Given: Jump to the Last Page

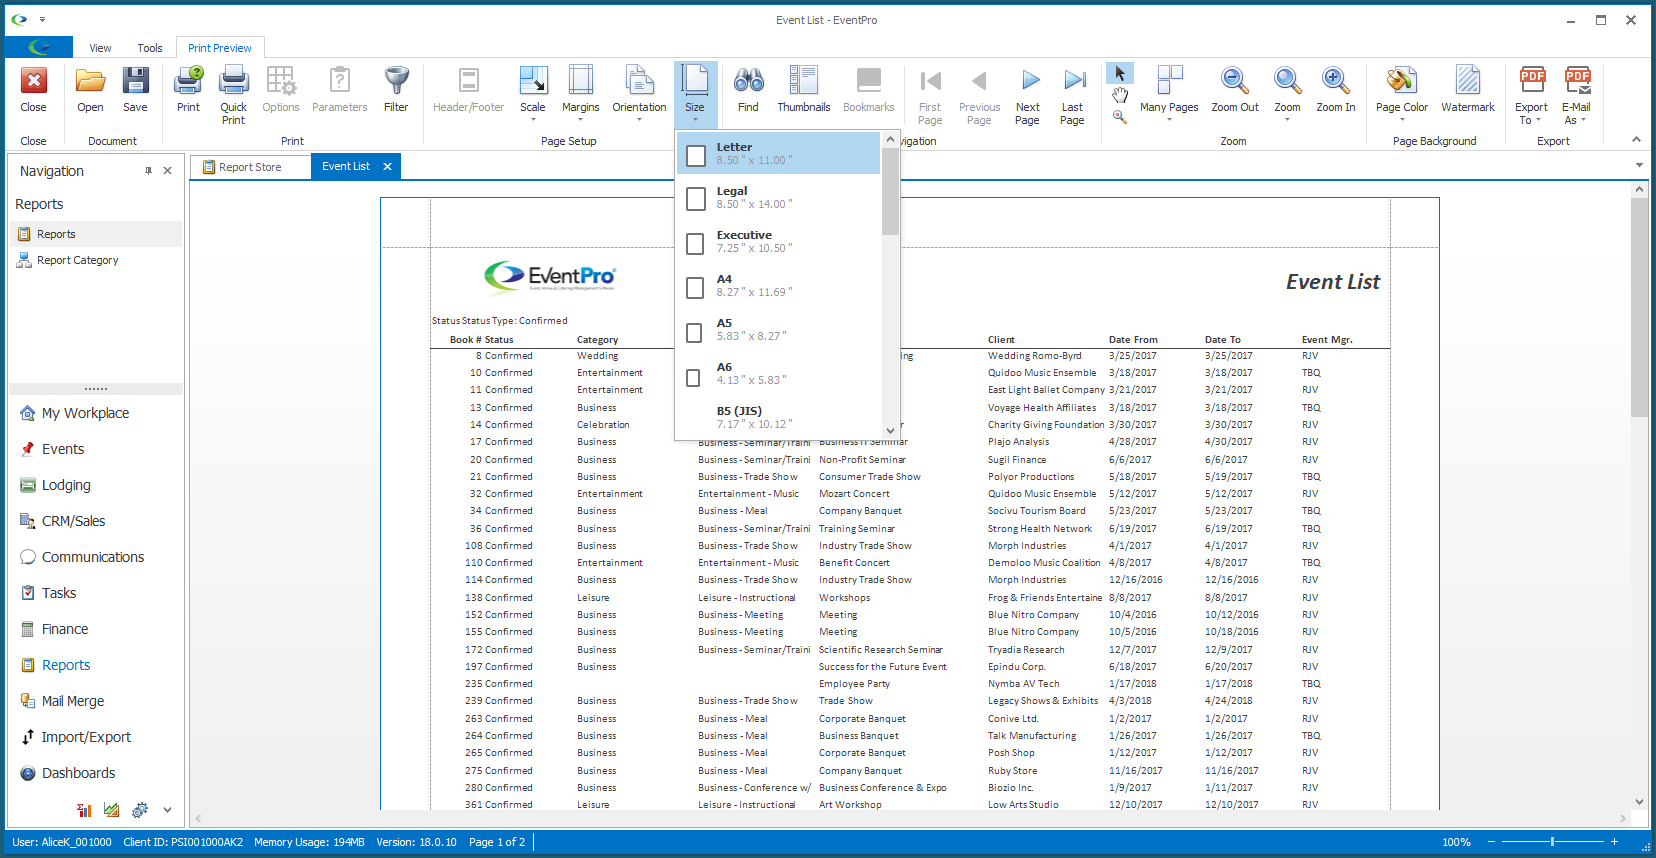Looking at the screenshot, I should (1072, 95).
